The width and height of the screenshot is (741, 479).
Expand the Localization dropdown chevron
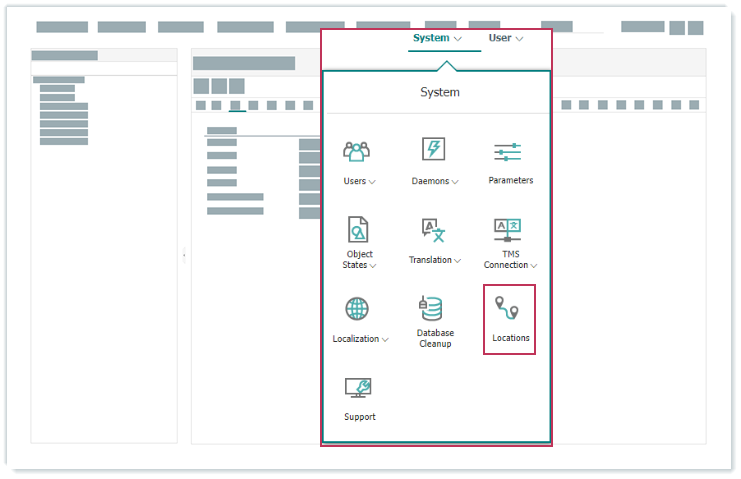click(385, 340)
